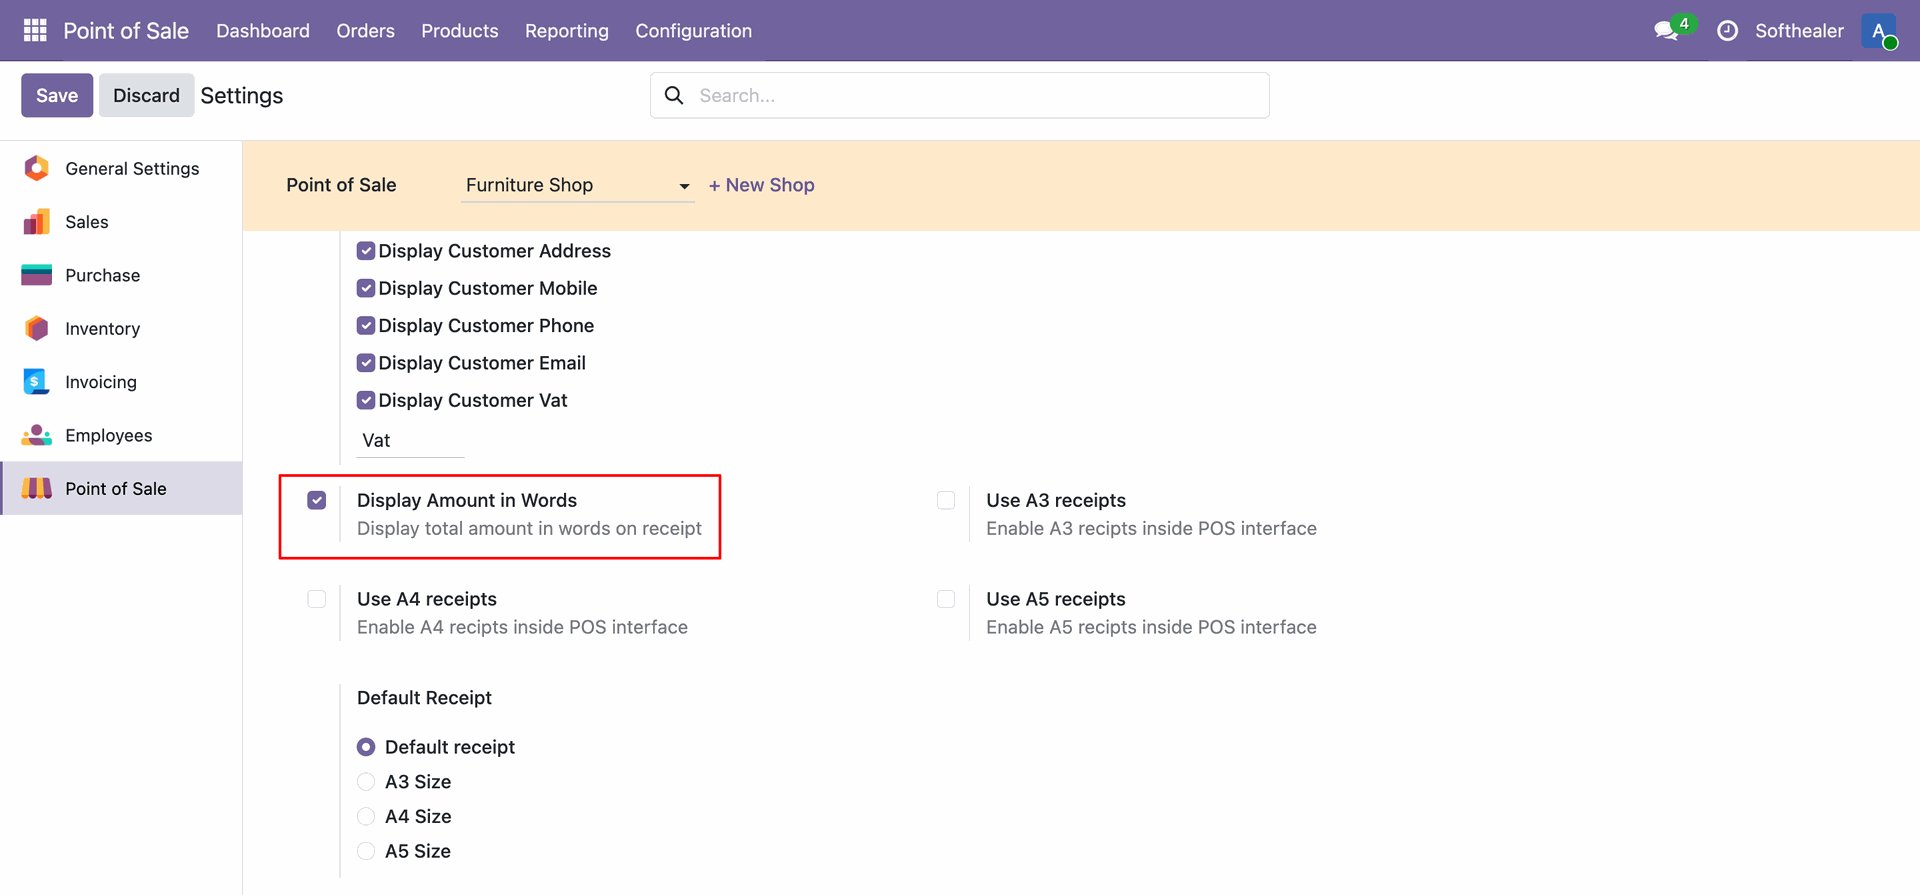
Task: Enable Use A3 receipts checkbox
Action: coord(946,500)
